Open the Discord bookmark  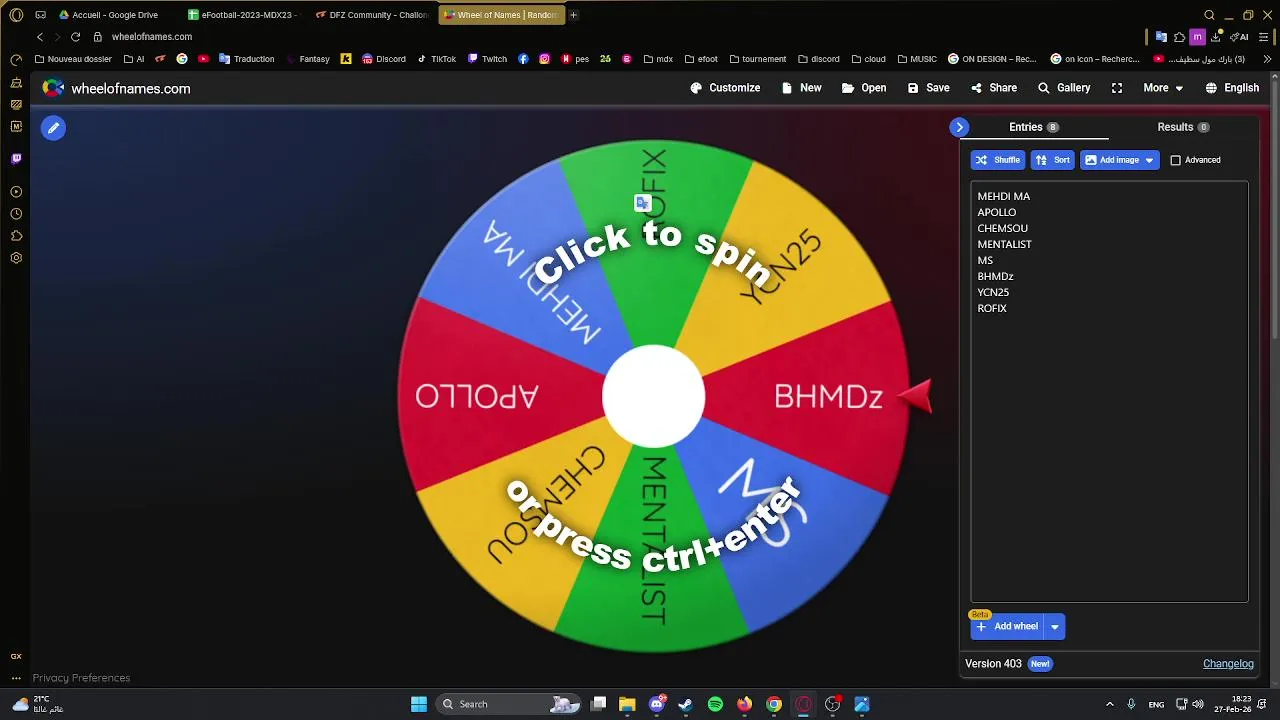[x=384, y=59]
